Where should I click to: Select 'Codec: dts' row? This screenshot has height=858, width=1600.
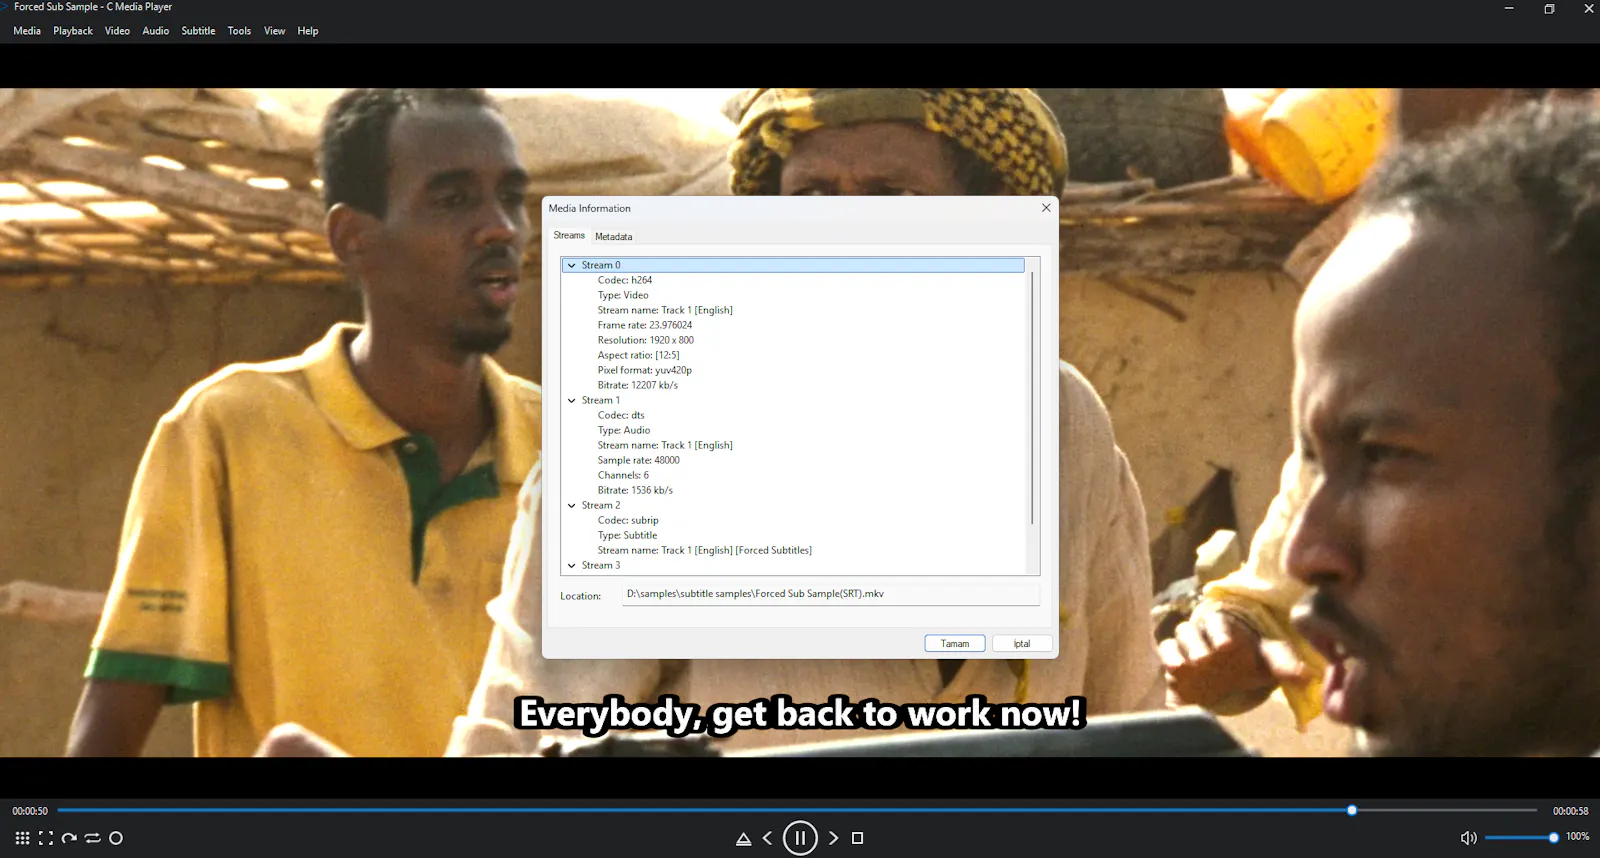click(621, 415)
